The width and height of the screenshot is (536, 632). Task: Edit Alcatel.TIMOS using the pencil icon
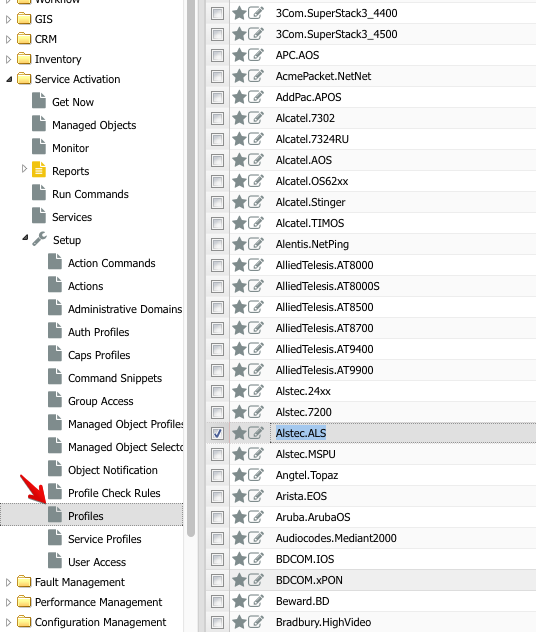(256, 223)
